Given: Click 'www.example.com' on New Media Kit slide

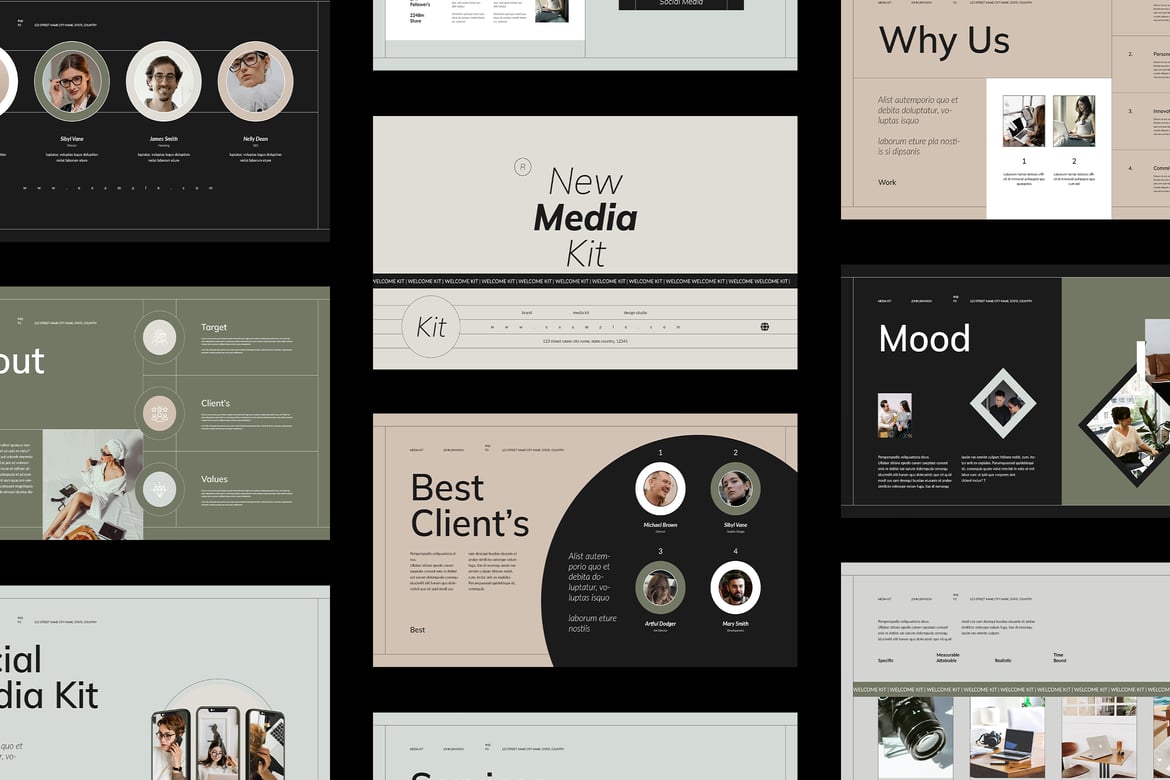Looking at the screenshot, I should pyautogui.click(x=585, y=327).
